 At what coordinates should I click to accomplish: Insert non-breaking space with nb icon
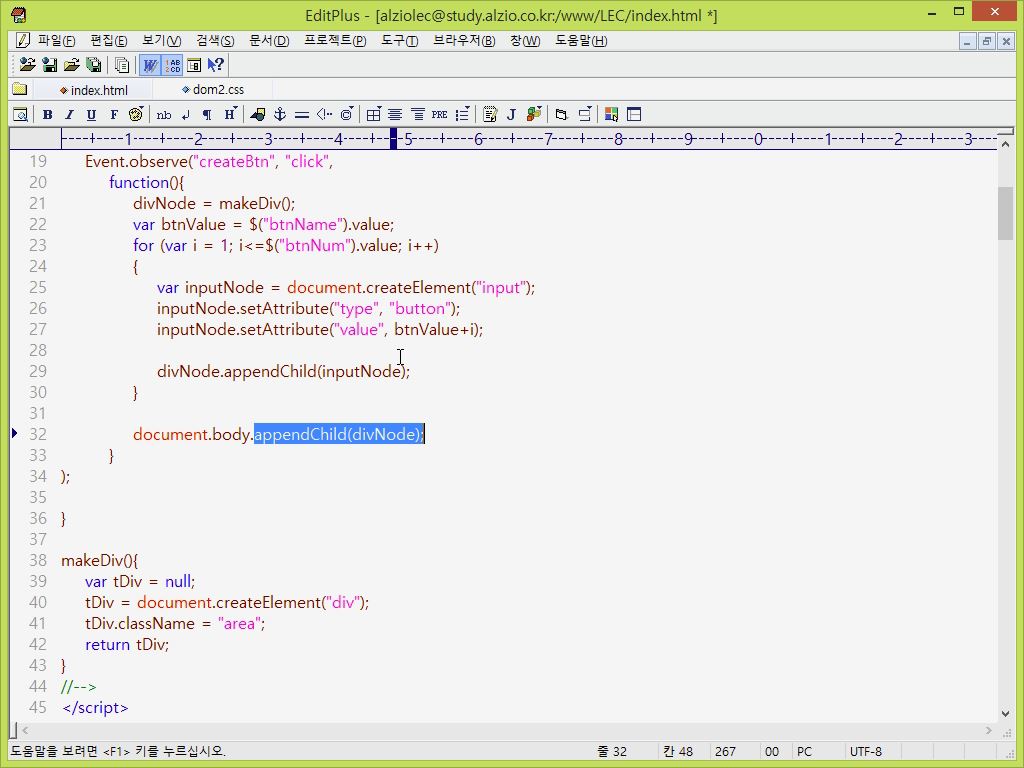(164, 115)
